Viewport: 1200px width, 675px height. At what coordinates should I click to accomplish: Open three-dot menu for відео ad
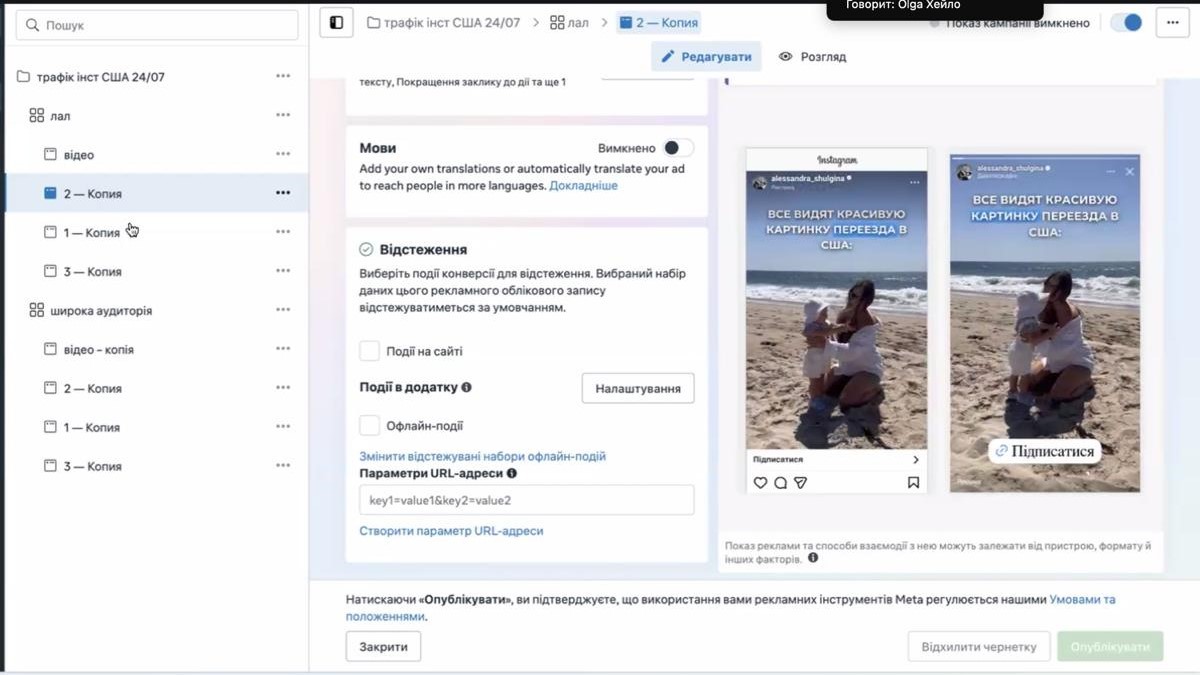point(283,155)
